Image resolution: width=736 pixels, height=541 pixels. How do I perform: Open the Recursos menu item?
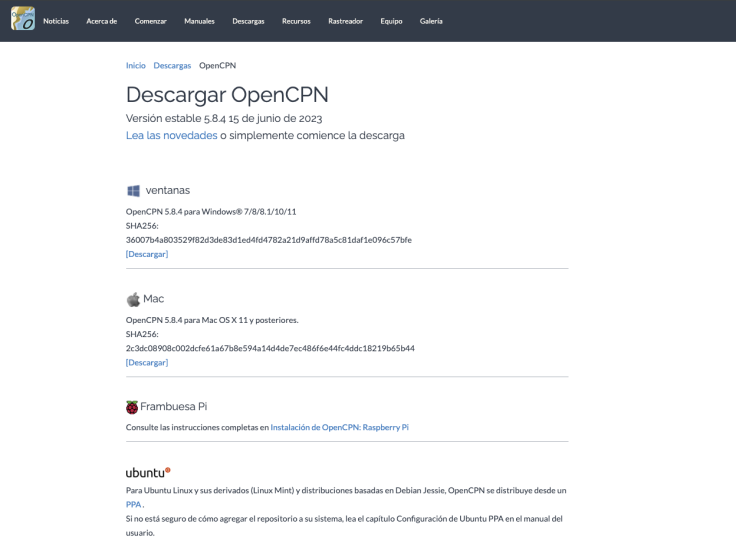point(296,21)
